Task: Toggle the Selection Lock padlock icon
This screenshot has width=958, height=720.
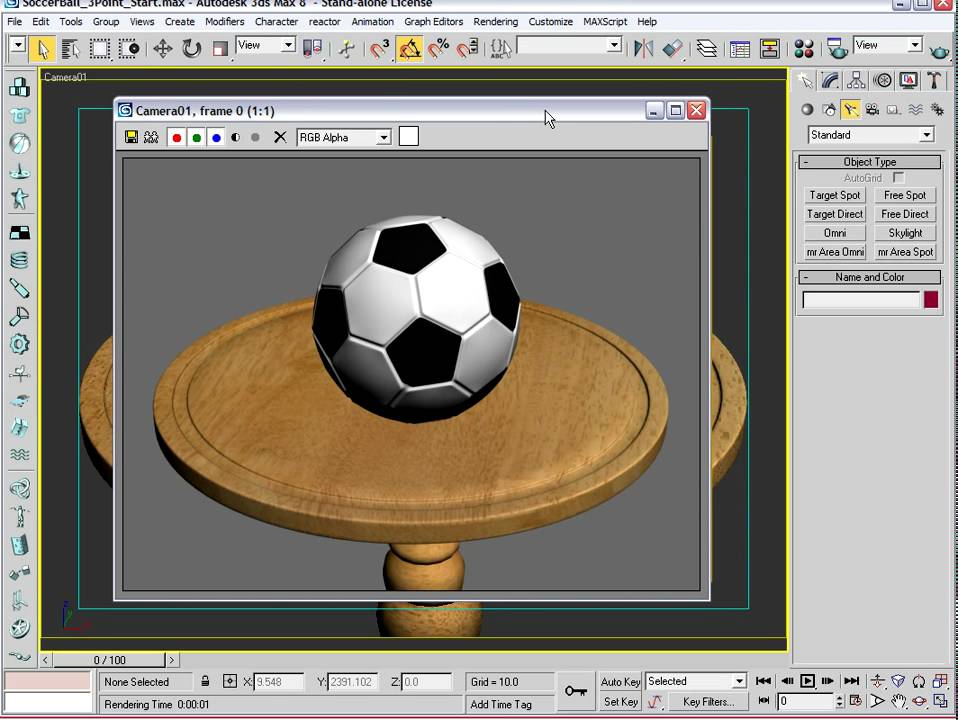Action: (205, 681)
